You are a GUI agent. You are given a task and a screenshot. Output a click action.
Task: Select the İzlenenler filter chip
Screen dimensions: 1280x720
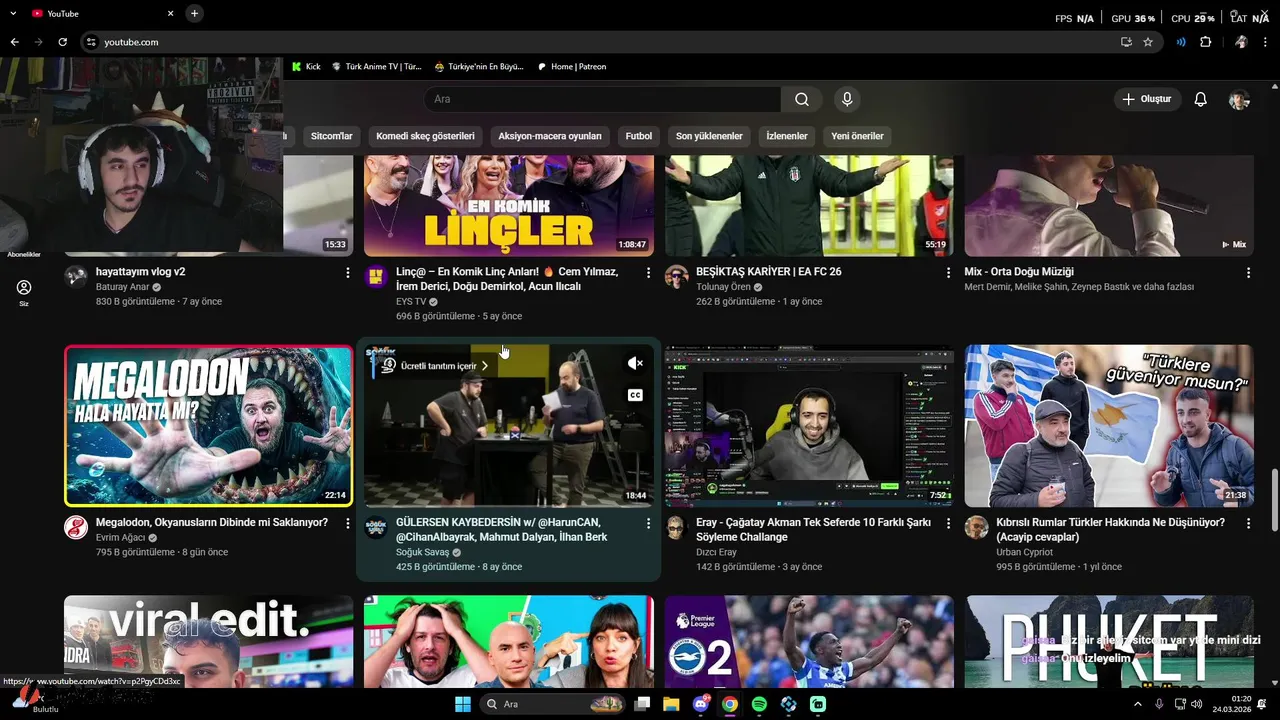pos(787,136)
